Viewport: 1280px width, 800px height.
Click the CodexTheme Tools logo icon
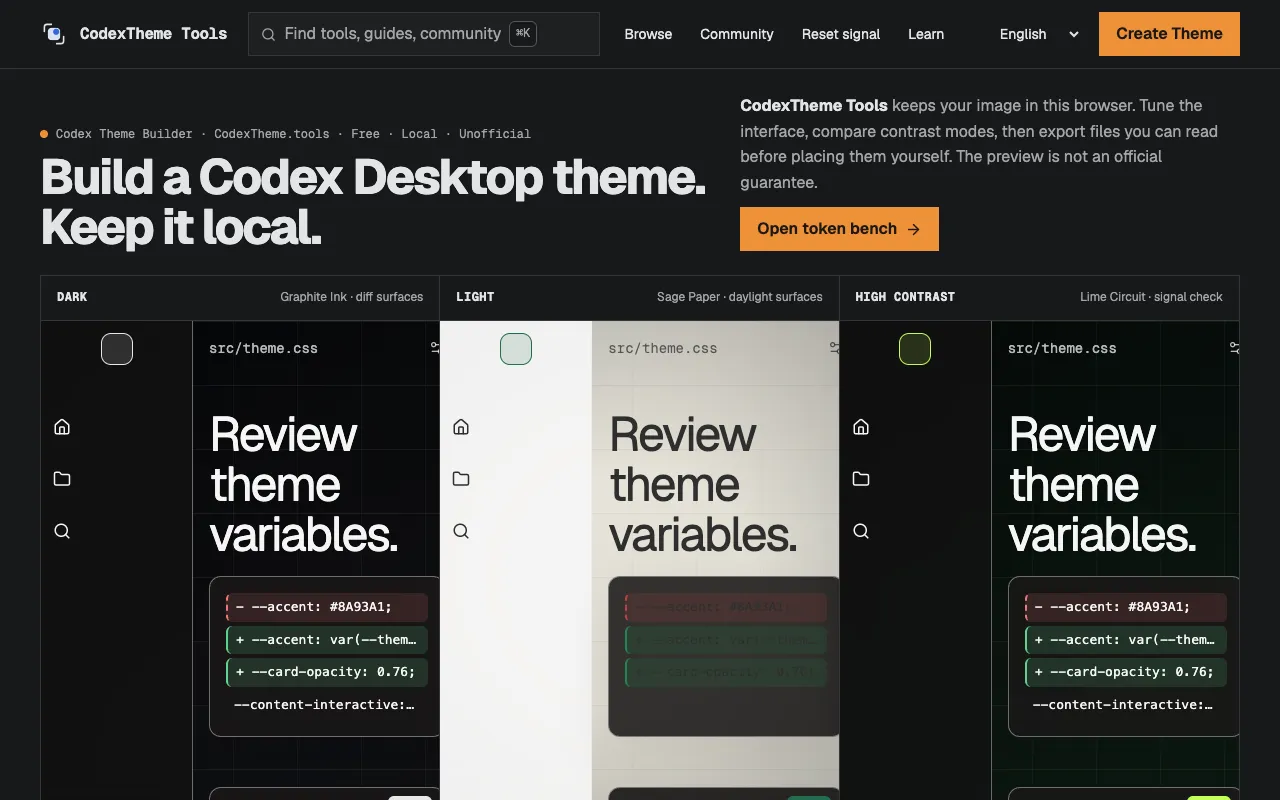[54, 34]
